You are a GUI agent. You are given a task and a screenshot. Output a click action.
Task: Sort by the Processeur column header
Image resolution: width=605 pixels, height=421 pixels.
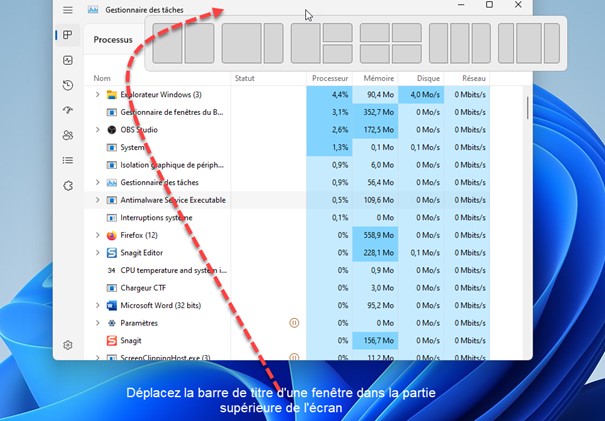pyautogui.click(x=330, y=78)
